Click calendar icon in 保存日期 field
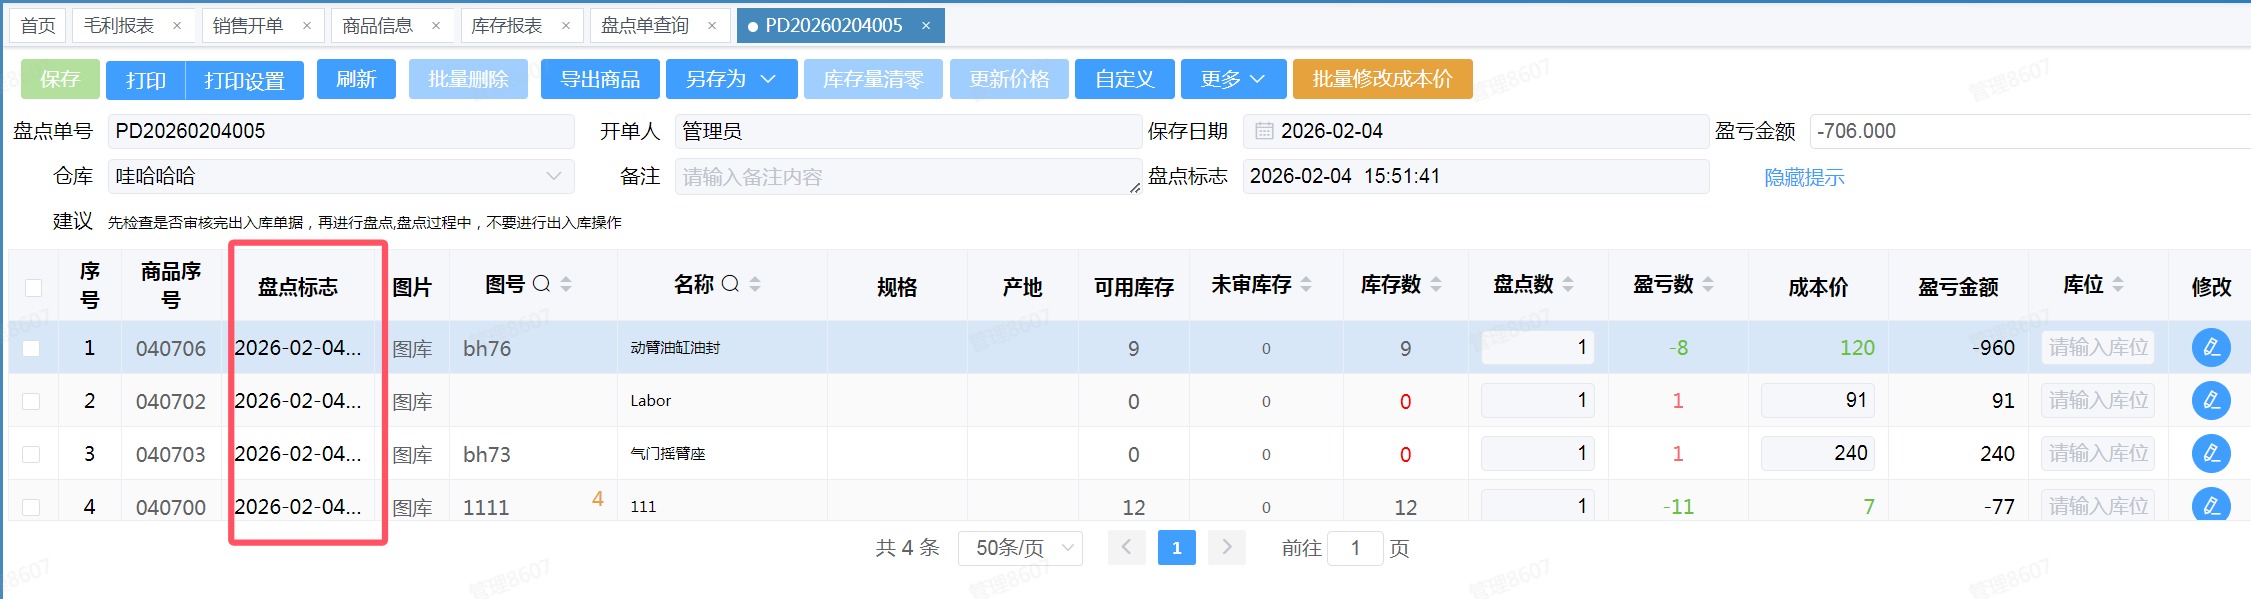The width and height of the screenshot is (2251, 599). [x=1264, y=131]
